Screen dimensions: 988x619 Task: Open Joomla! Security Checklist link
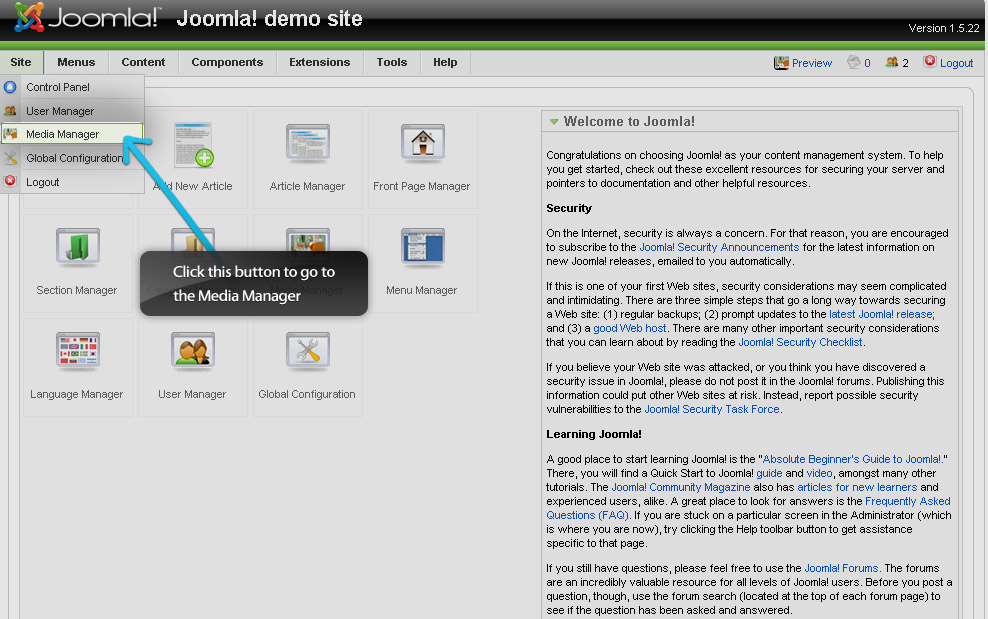[800, 342]
